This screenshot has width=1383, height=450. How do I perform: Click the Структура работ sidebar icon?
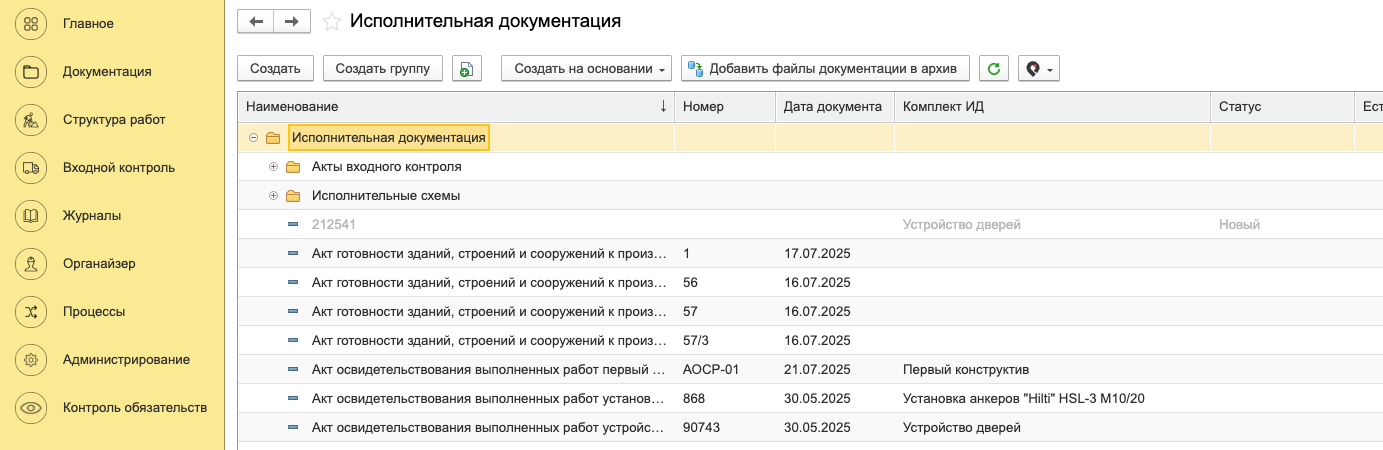pyautogui.click(x=31, y=120)
